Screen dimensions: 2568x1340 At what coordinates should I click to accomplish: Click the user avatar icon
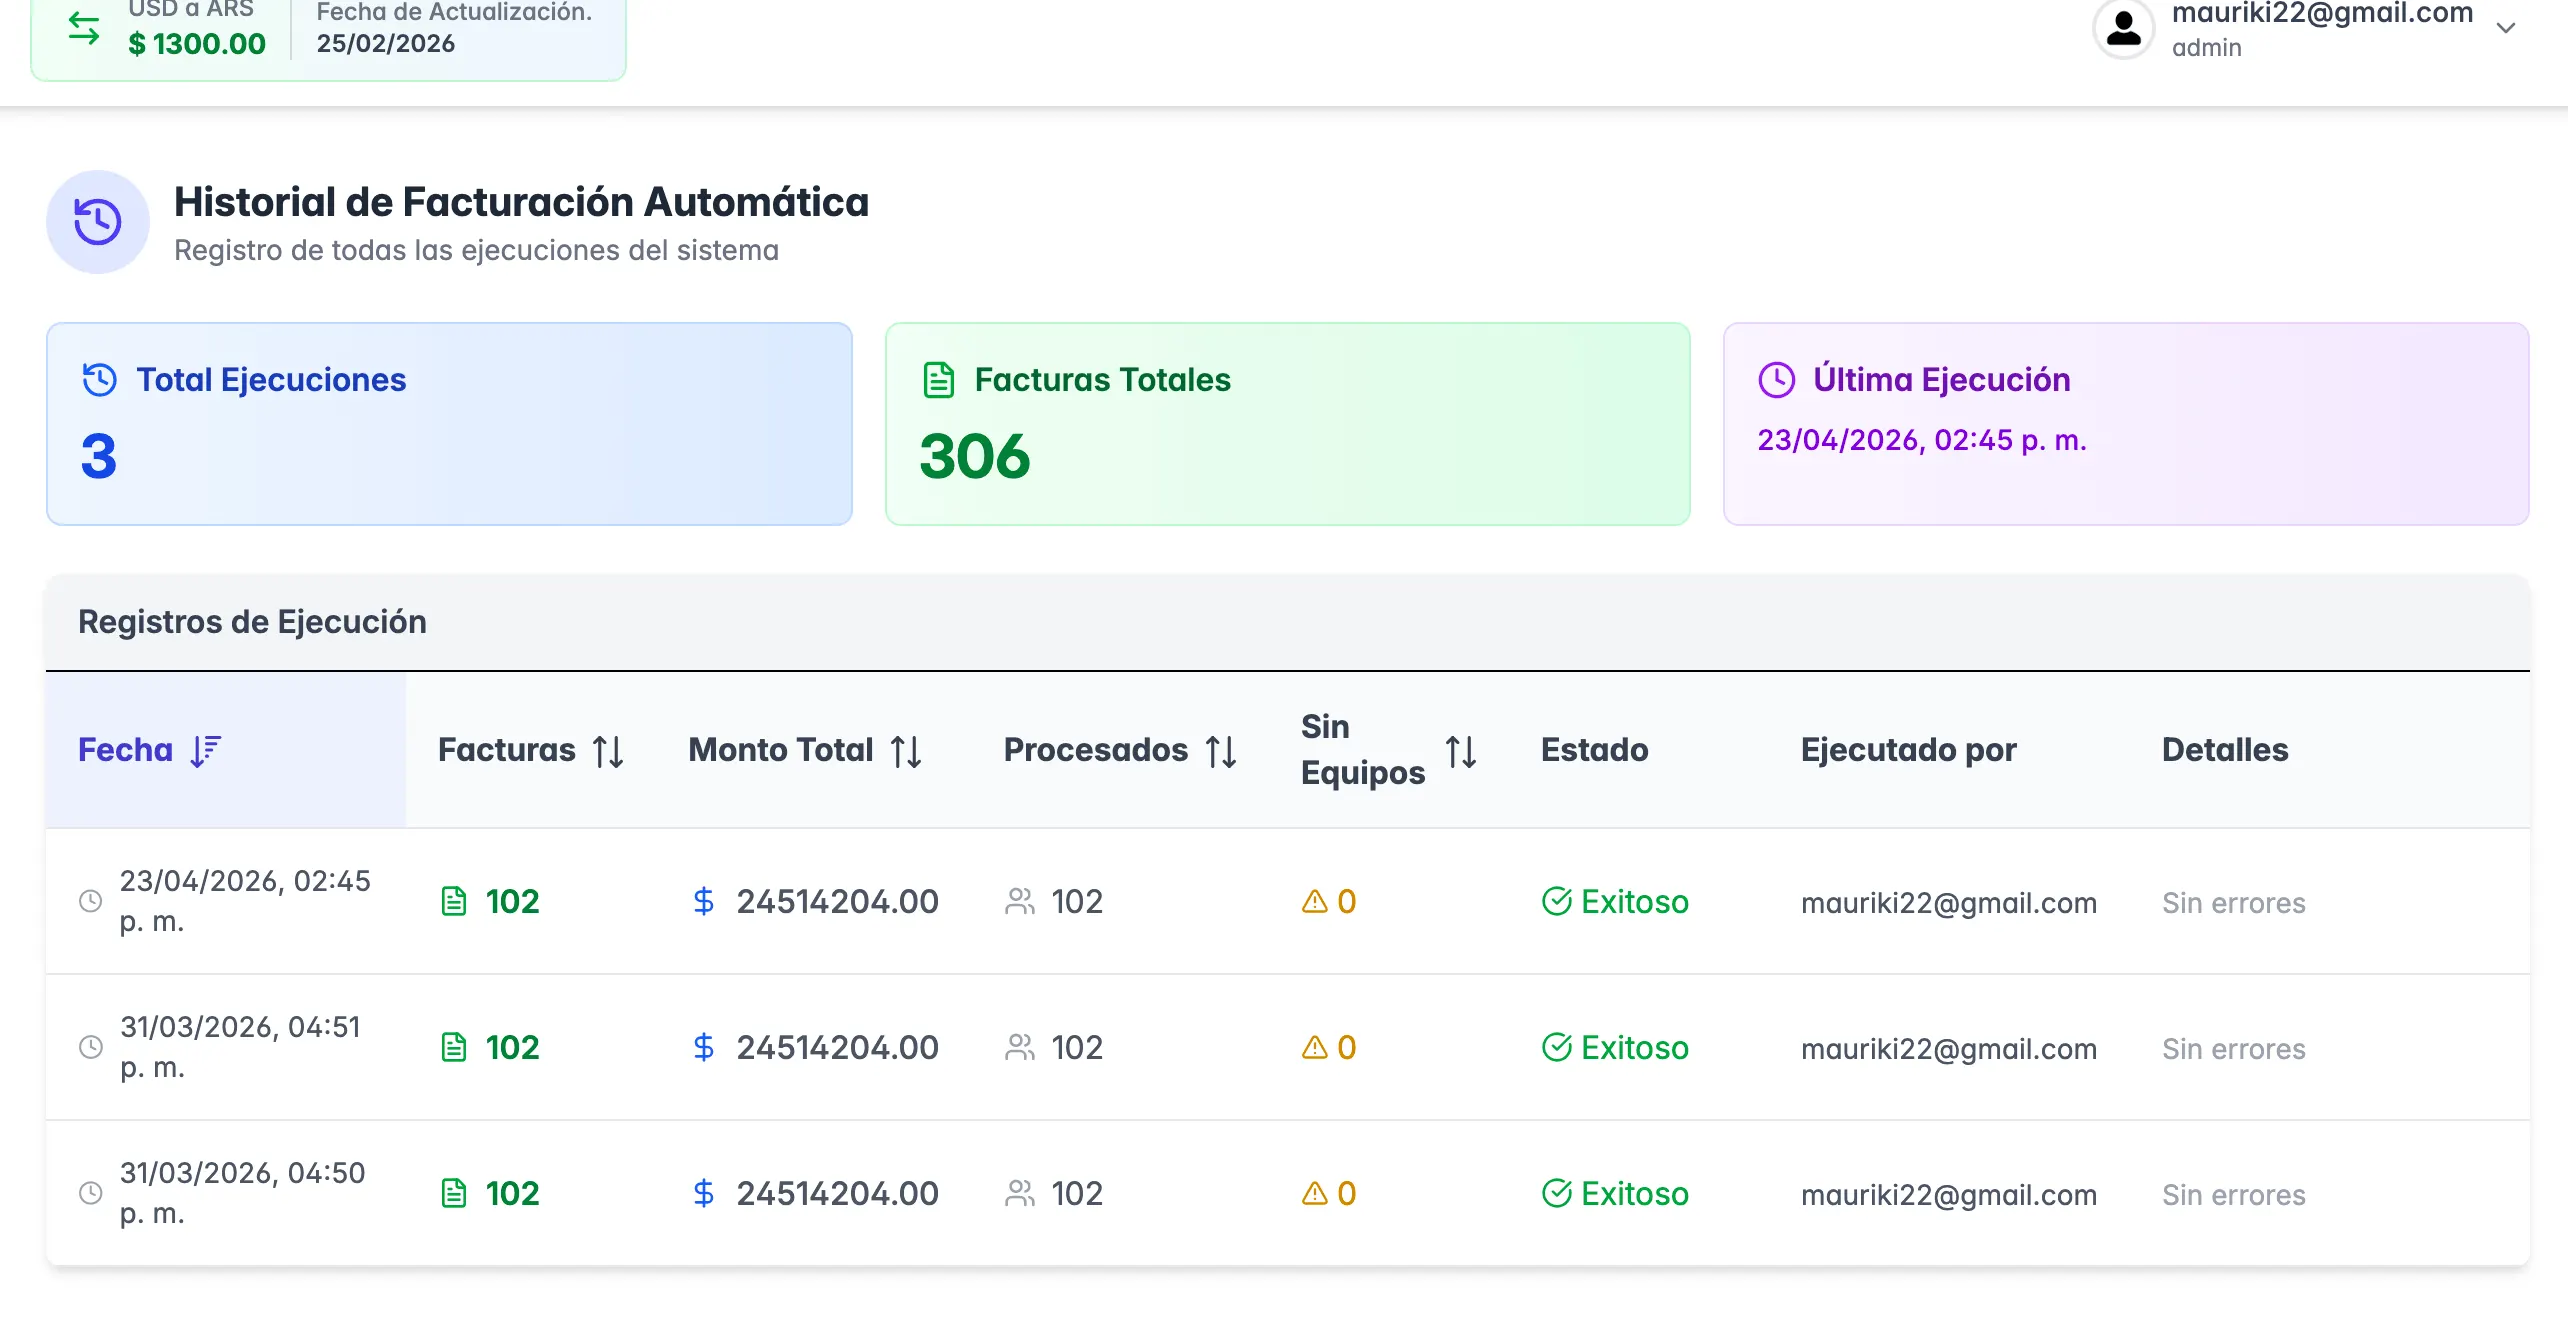[2123, 28]
